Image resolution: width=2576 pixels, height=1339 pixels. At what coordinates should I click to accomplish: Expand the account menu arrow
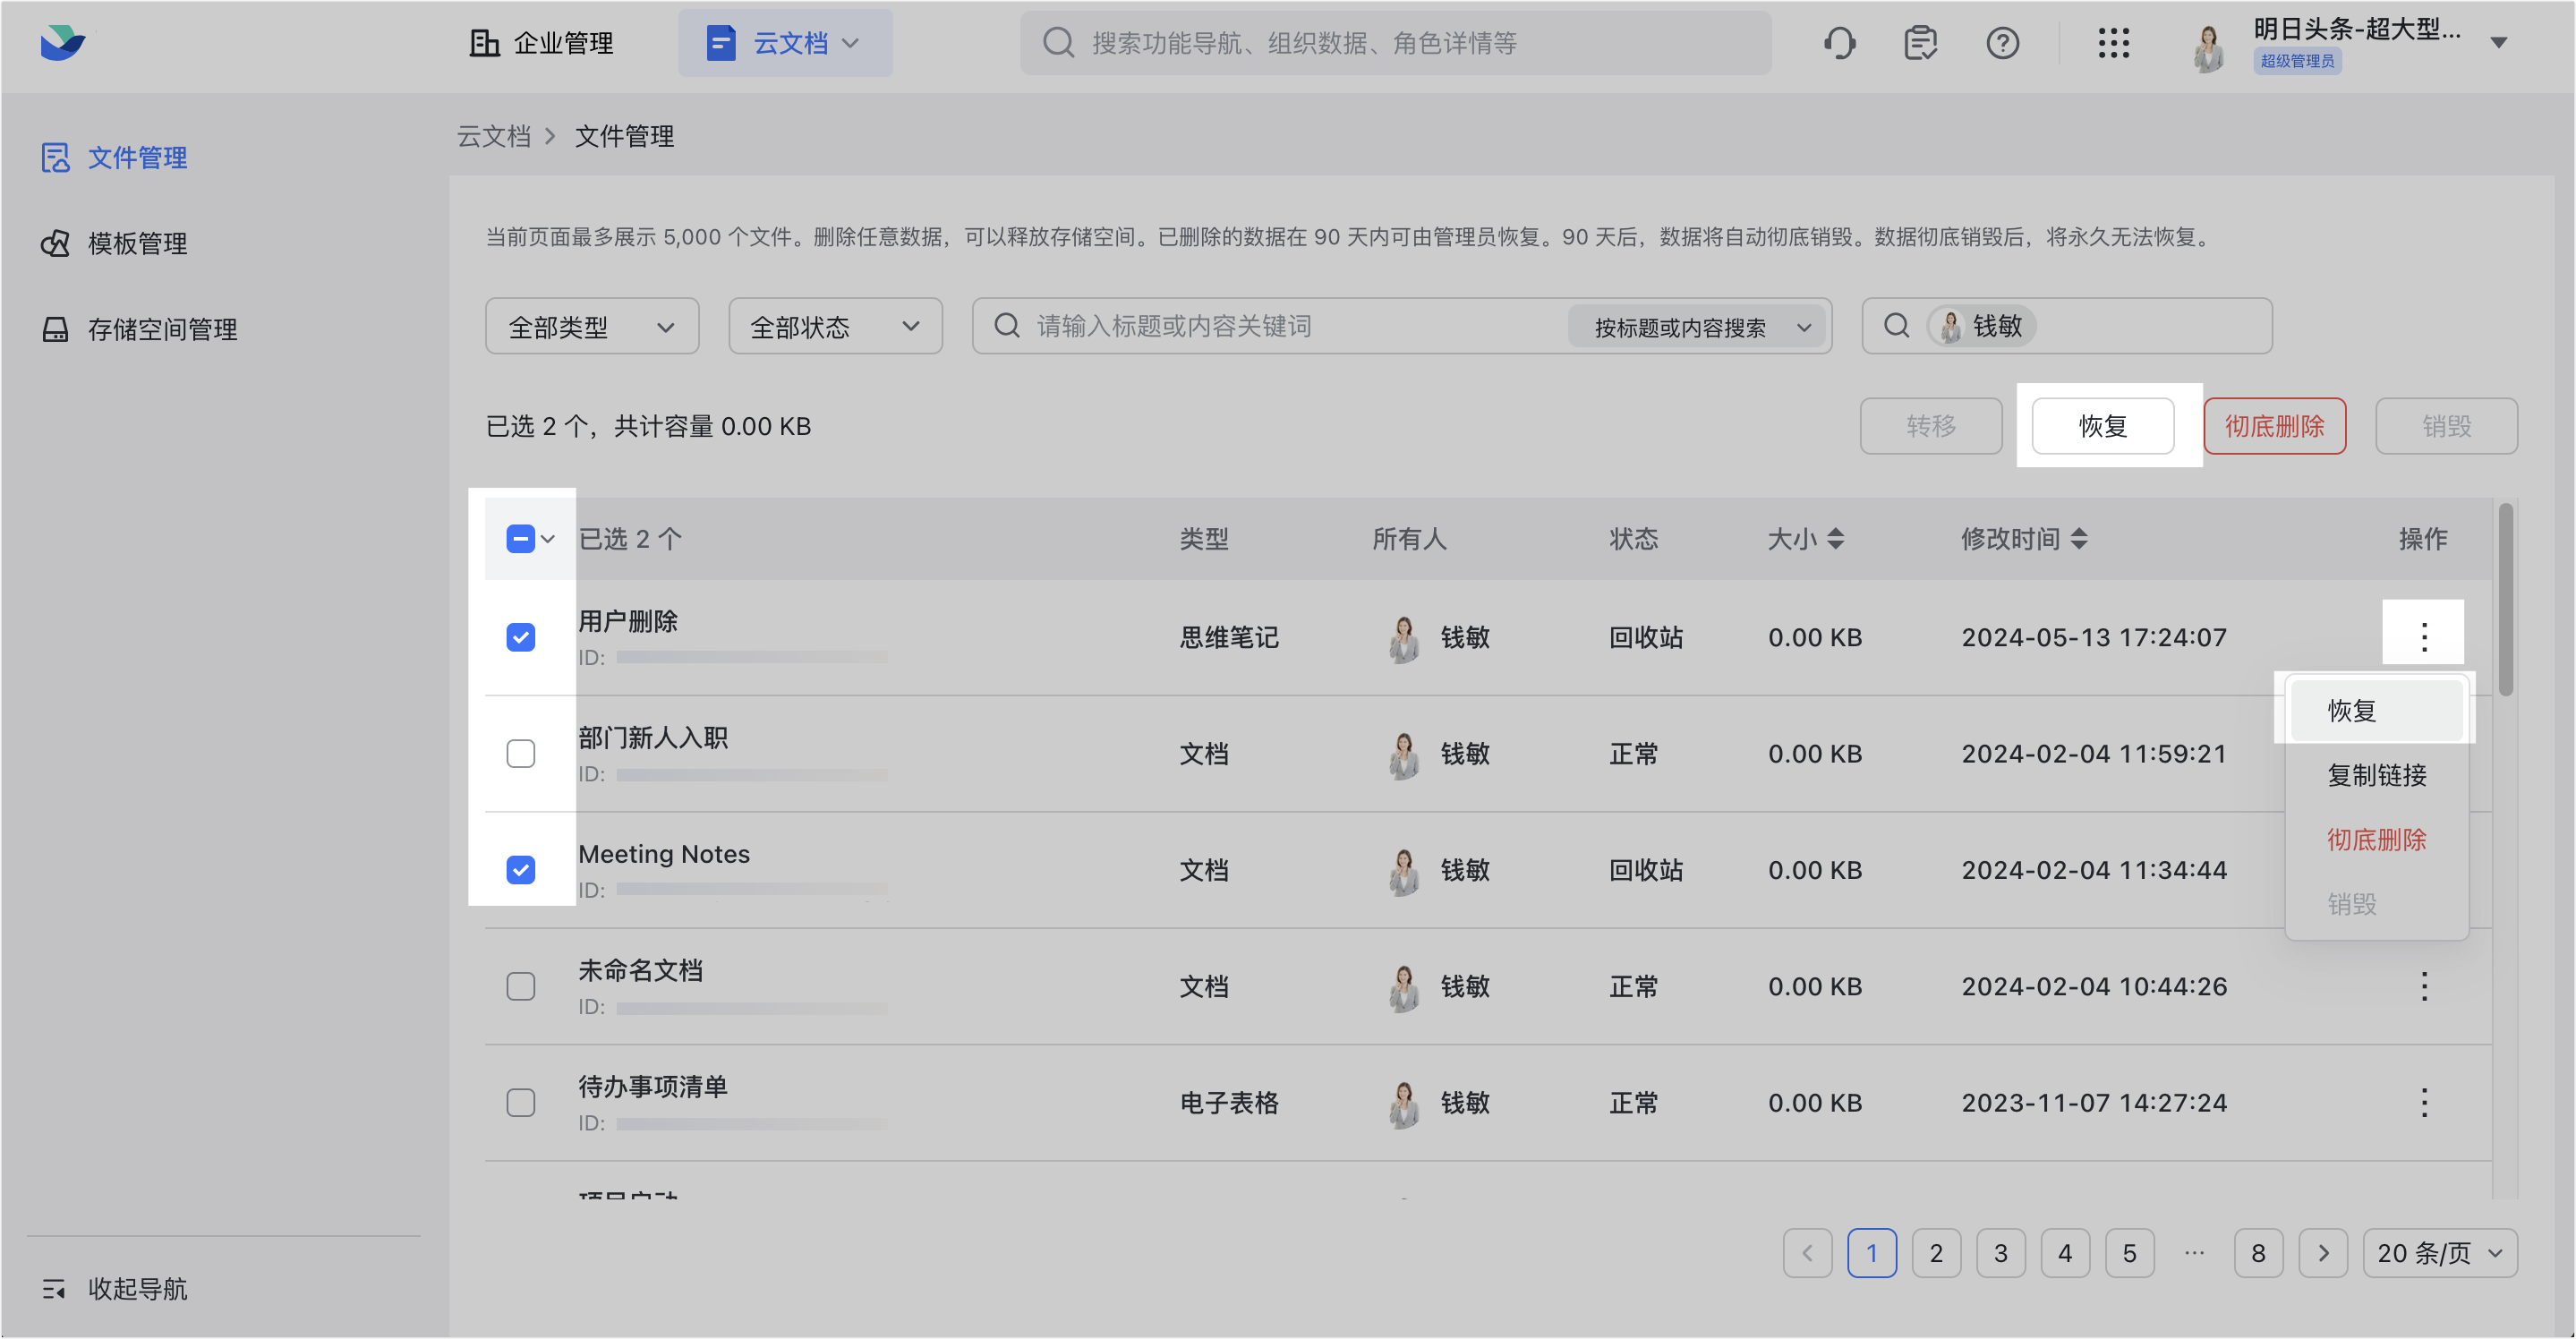click(2499, 43)
